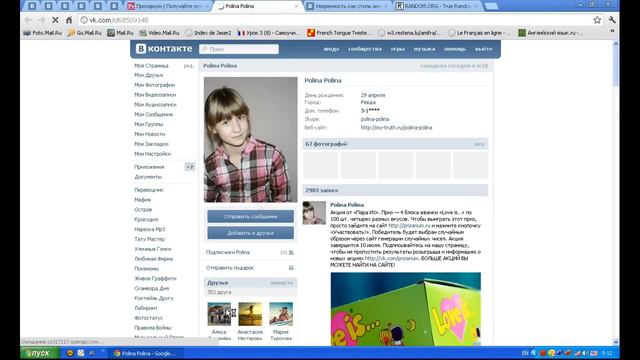
Task: Switch to the Призариум browser tab
Action: point(168,6)
